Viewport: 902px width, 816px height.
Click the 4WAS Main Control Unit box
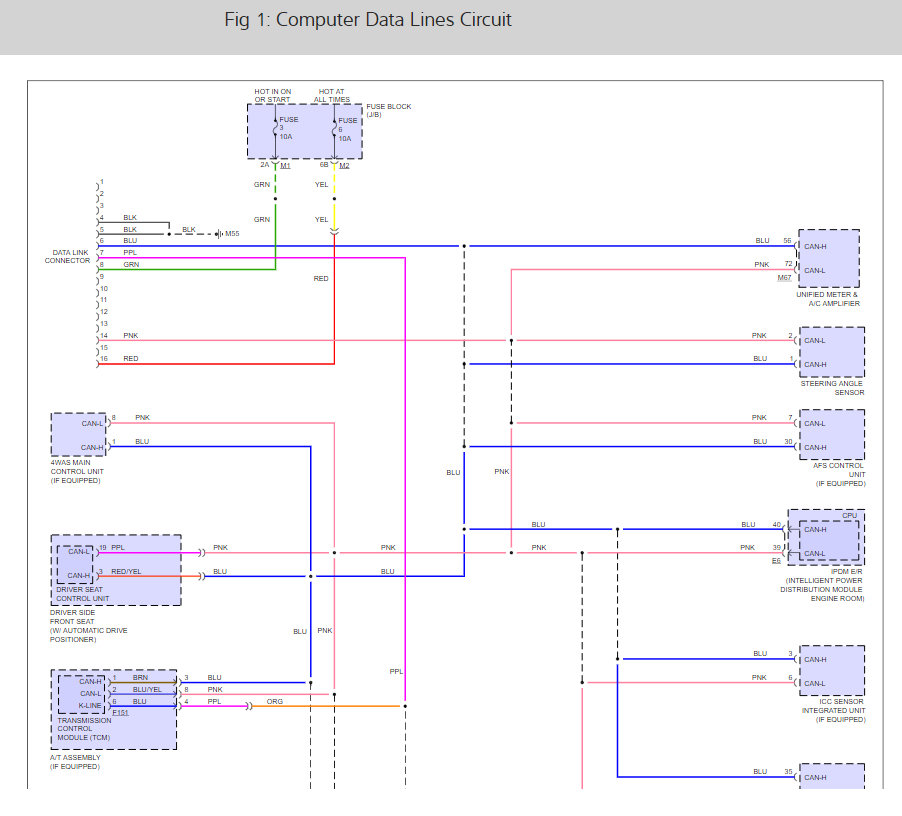tap(79, 434)
